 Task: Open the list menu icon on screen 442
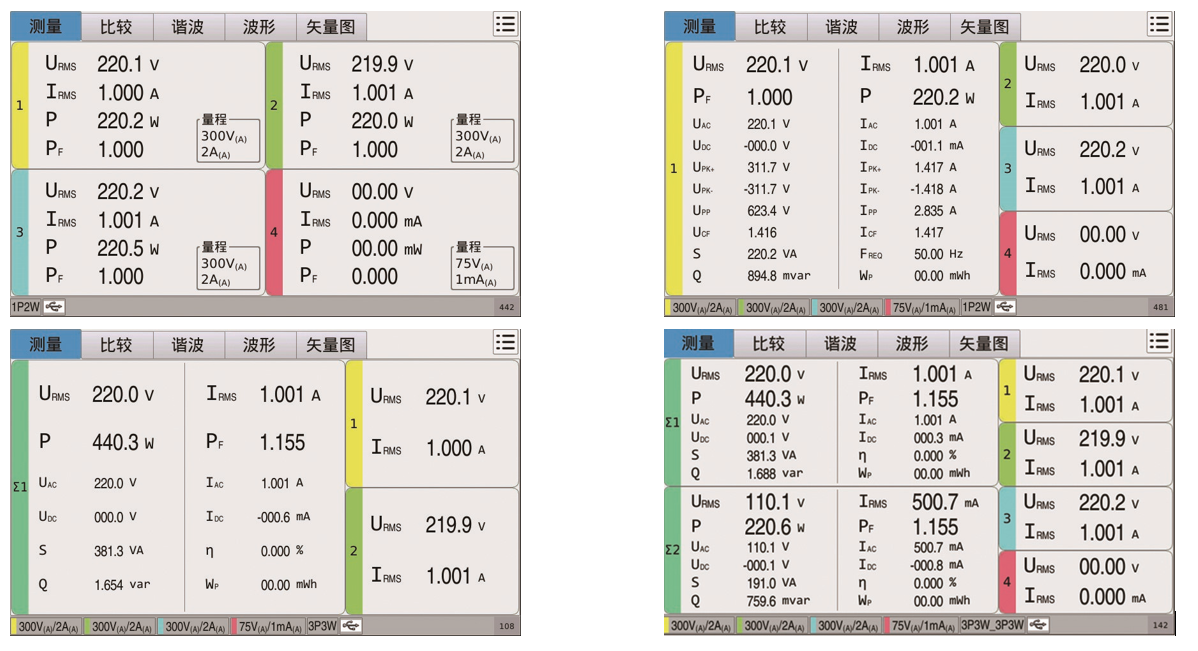[x=505, y=24]
